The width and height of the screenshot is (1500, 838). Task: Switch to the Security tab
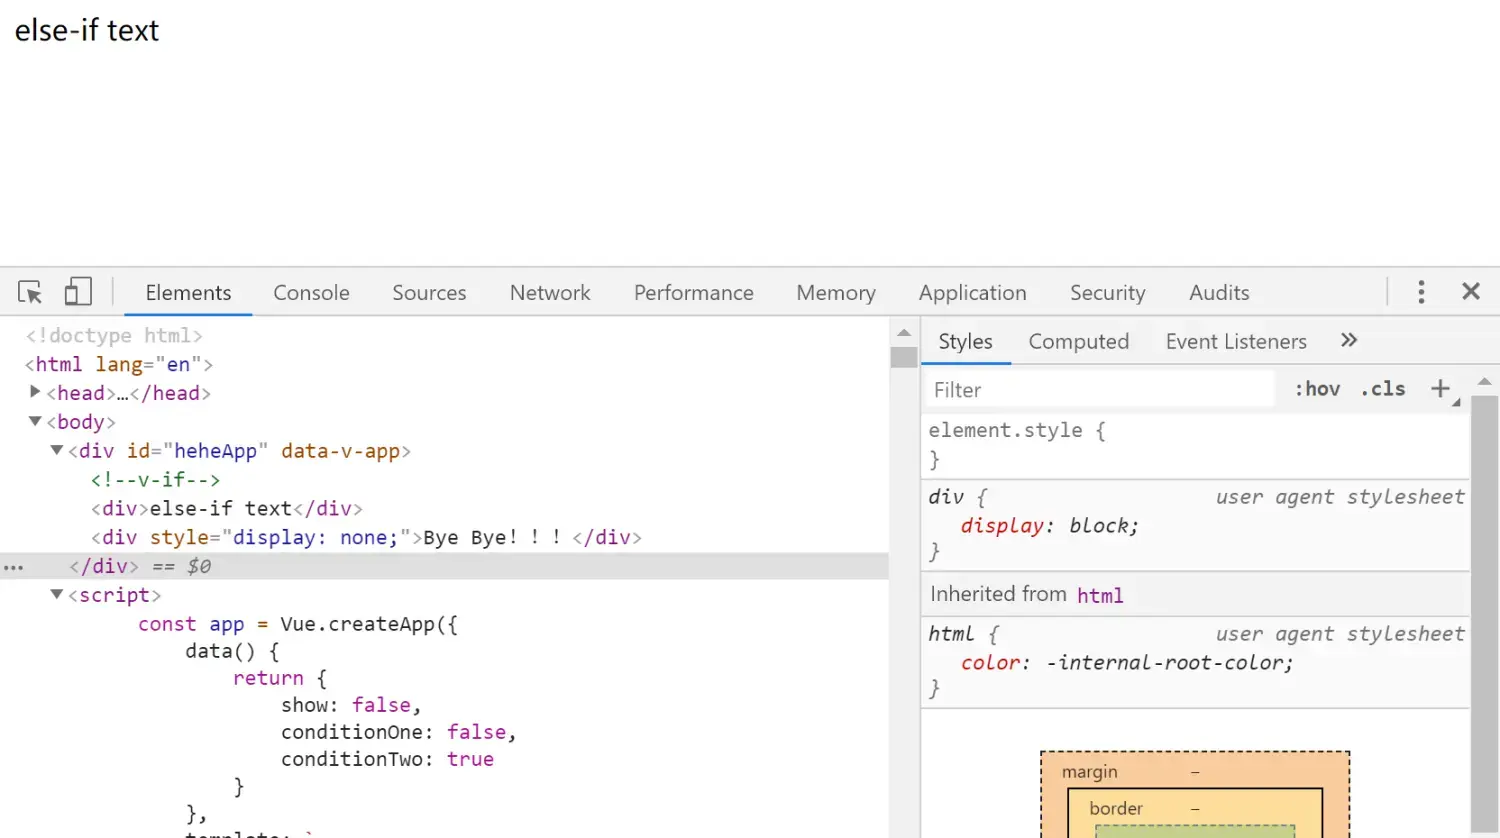click(1107, 292)
